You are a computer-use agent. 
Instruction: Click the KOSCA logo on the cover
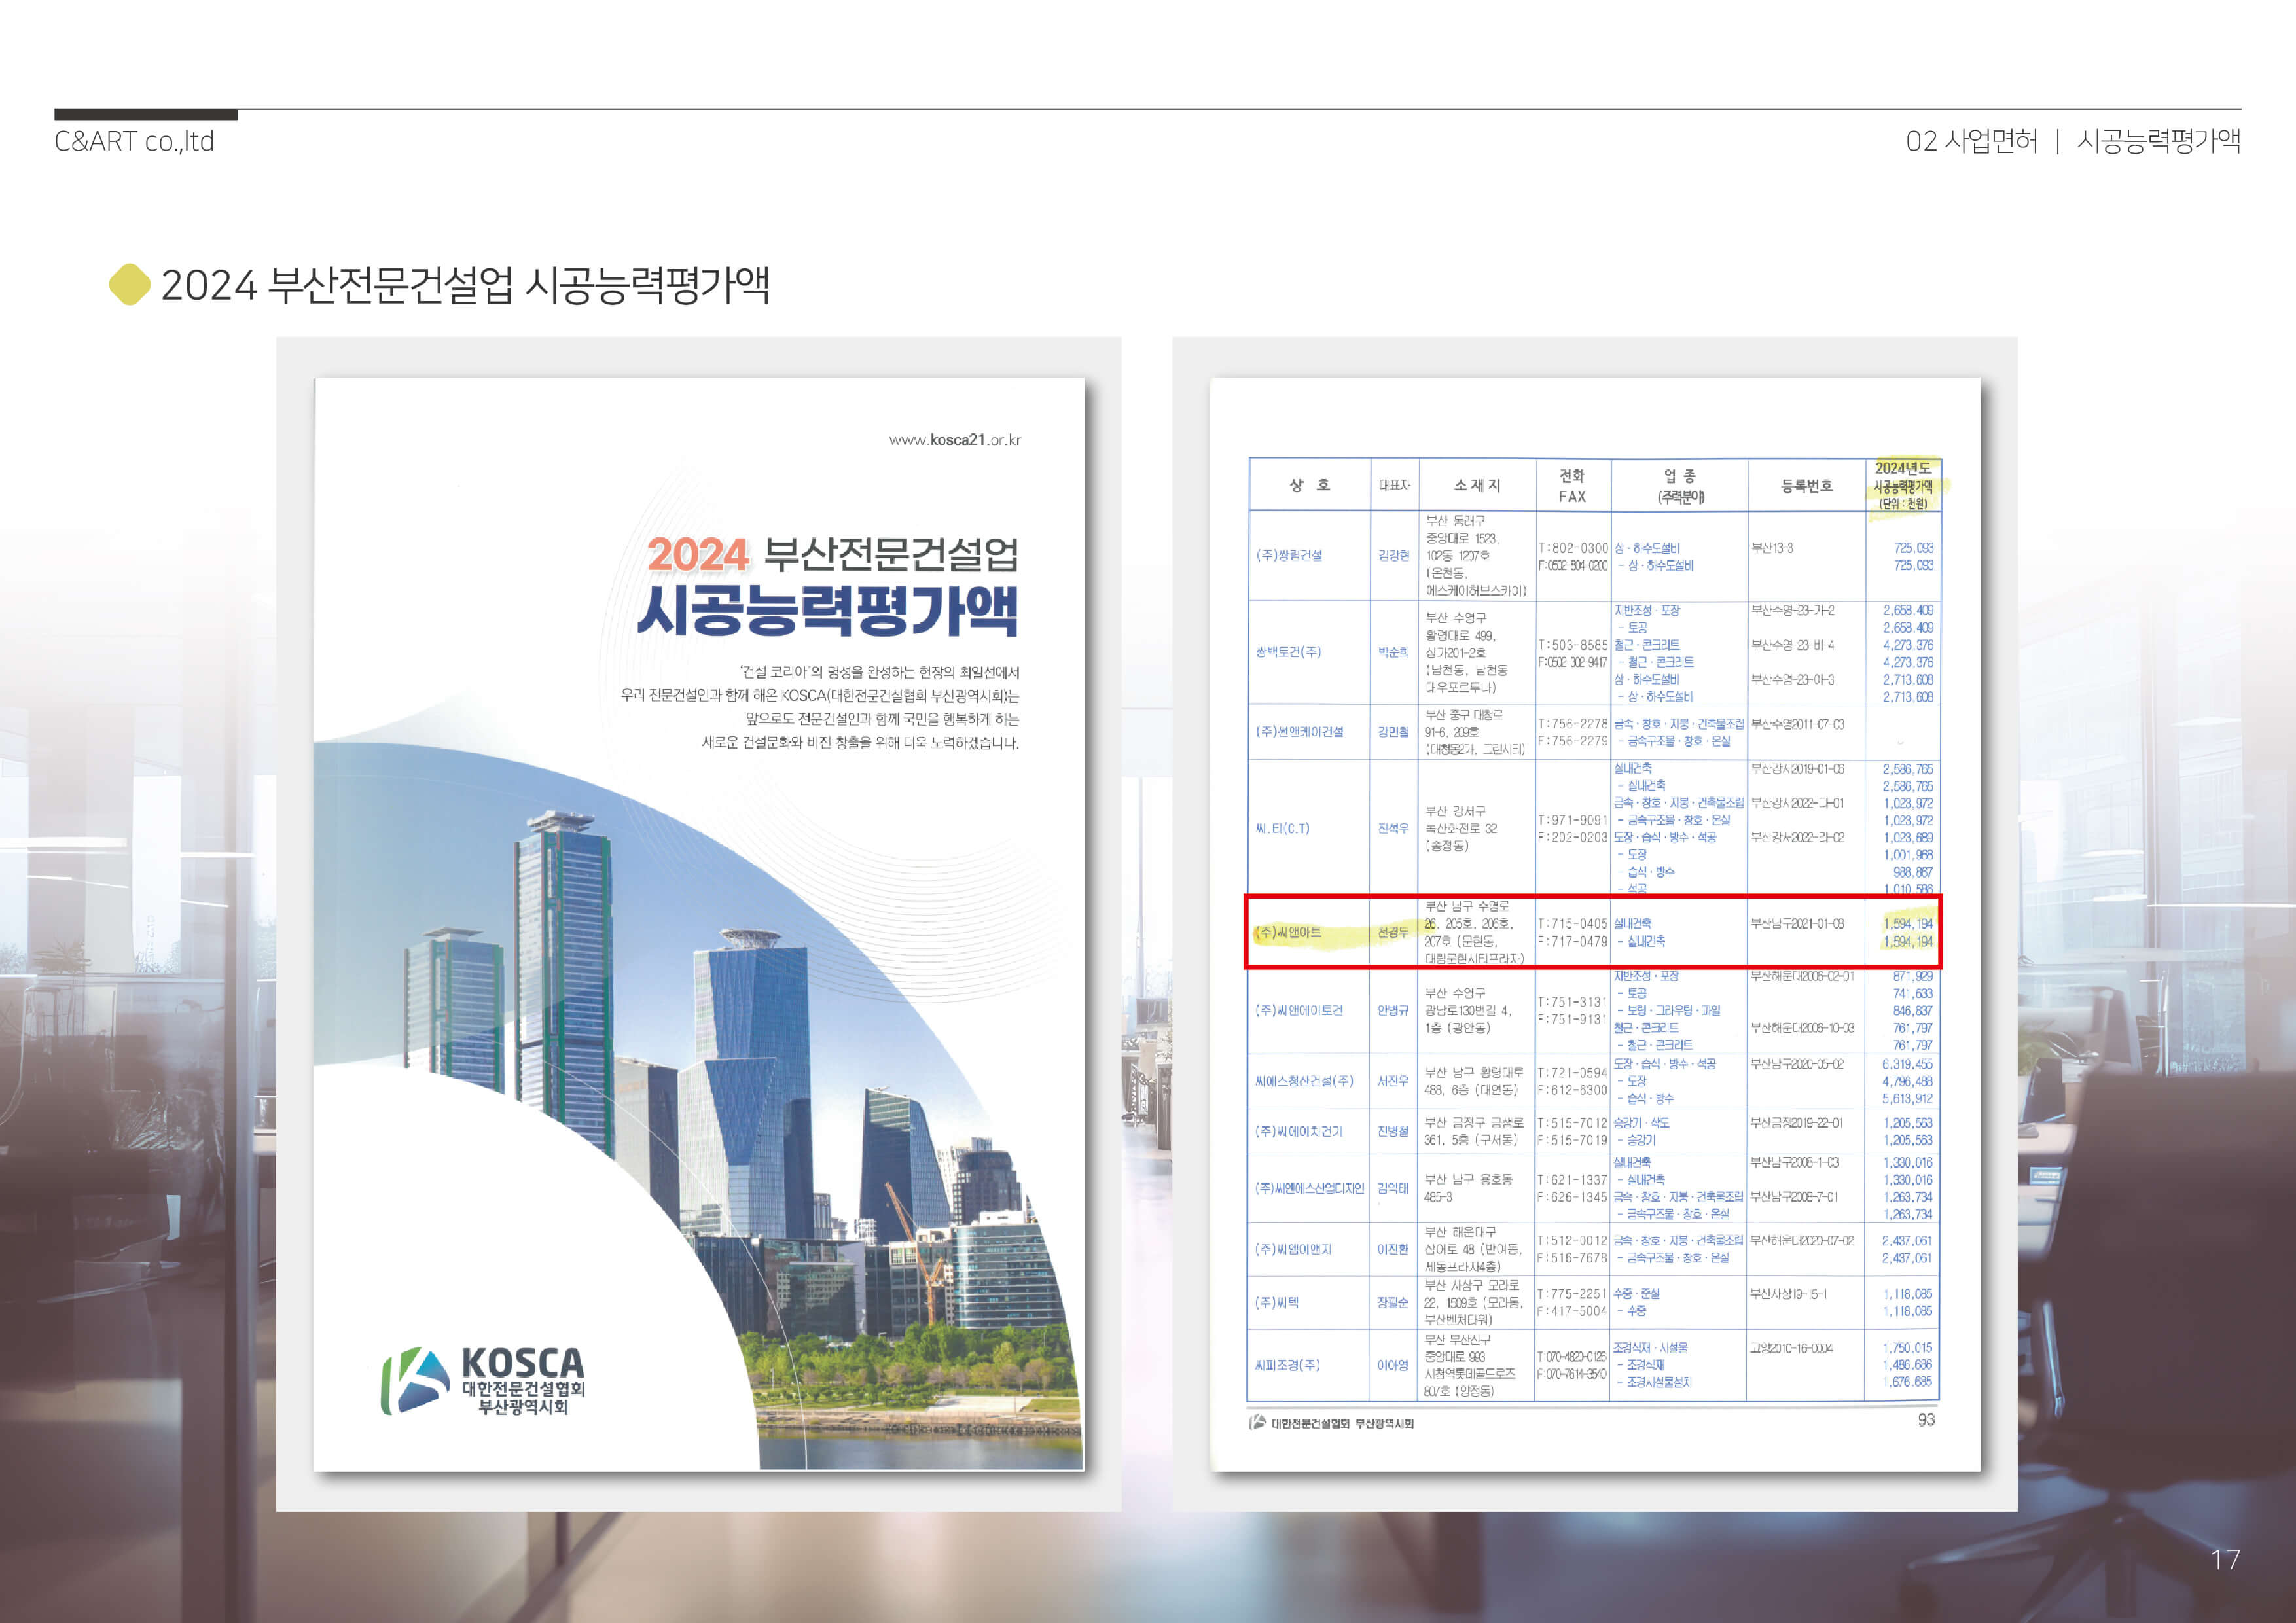click(483, 1381)
